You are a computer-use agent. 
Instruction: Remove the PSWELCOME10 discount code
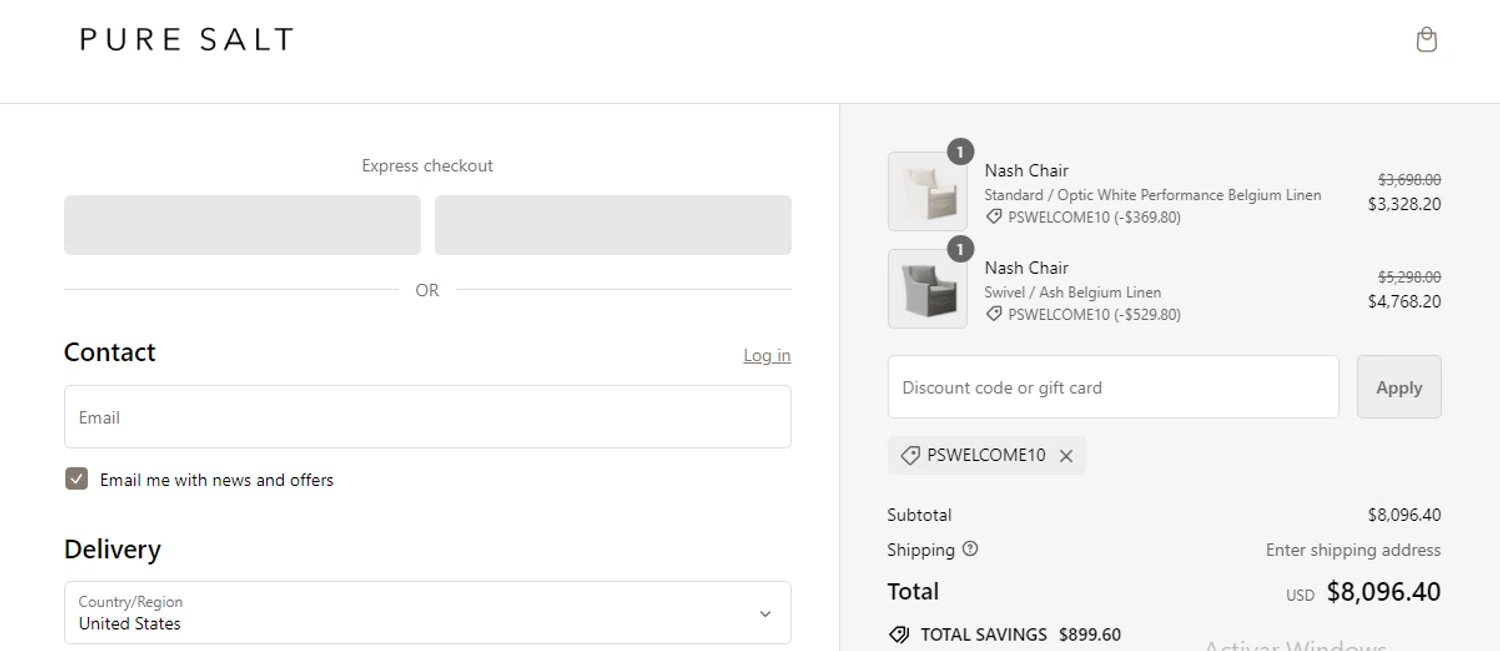tap(1066, 456)
